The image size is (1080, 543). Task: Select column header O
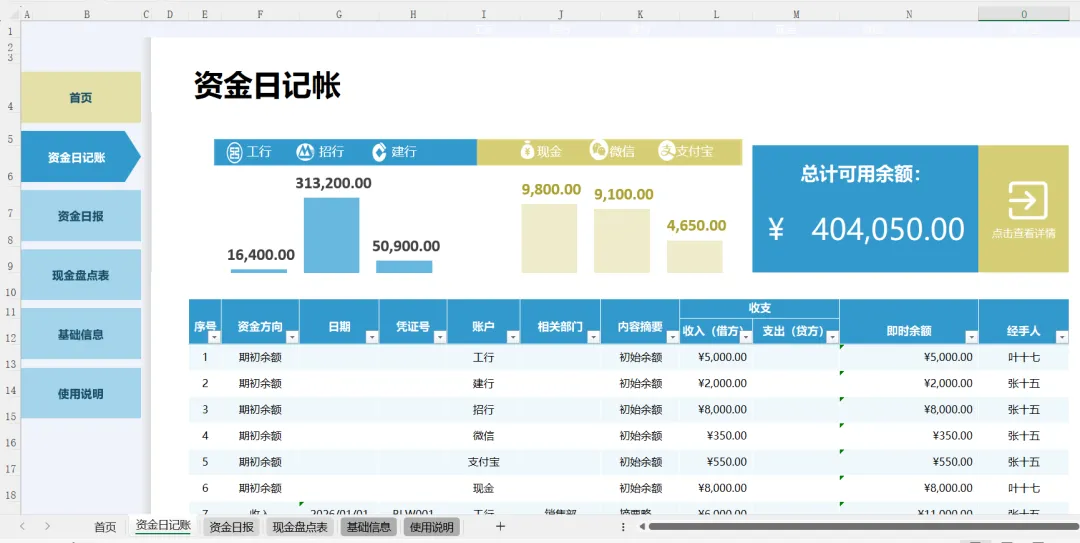pyautogui.click(x=1024, y=14)
